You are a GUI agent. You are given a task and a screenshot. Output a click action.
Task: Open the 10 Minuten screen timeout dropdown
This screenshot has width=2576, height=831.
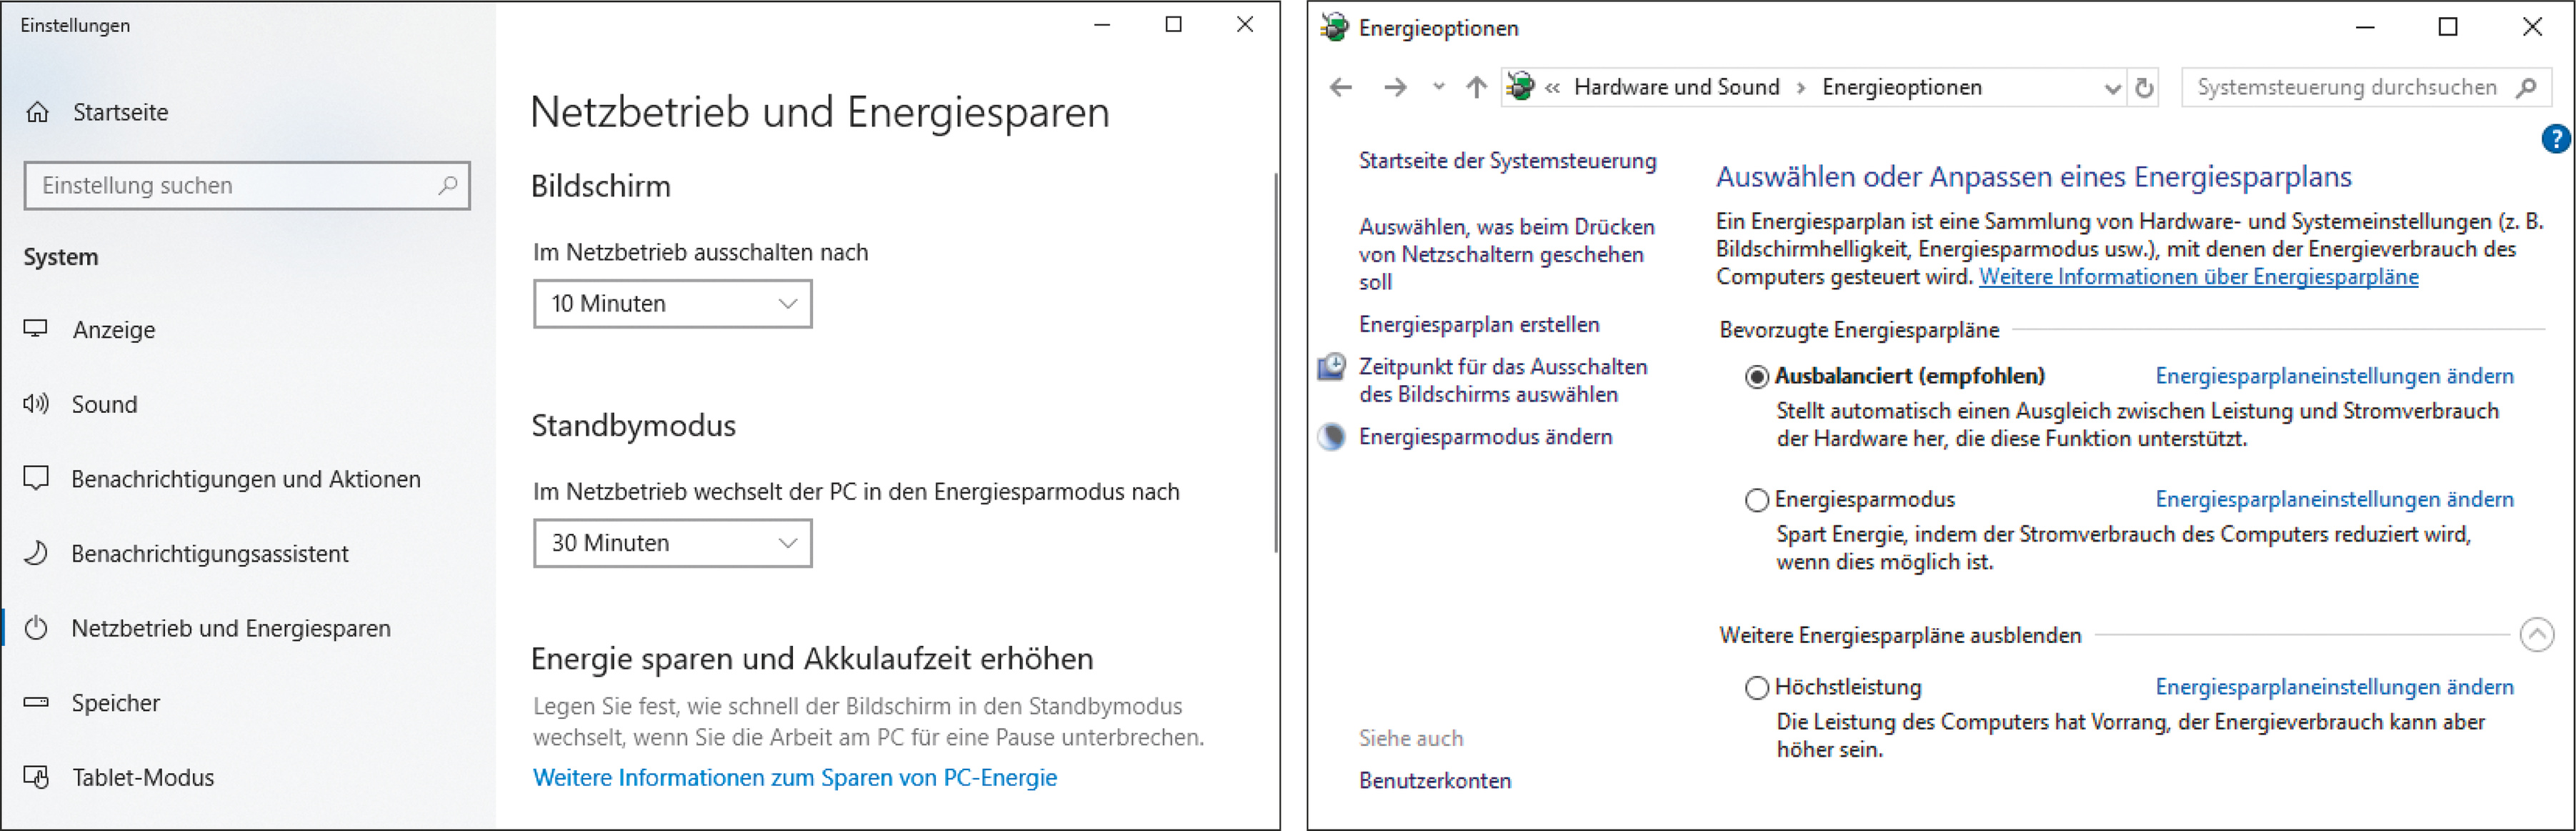(672, 304)
